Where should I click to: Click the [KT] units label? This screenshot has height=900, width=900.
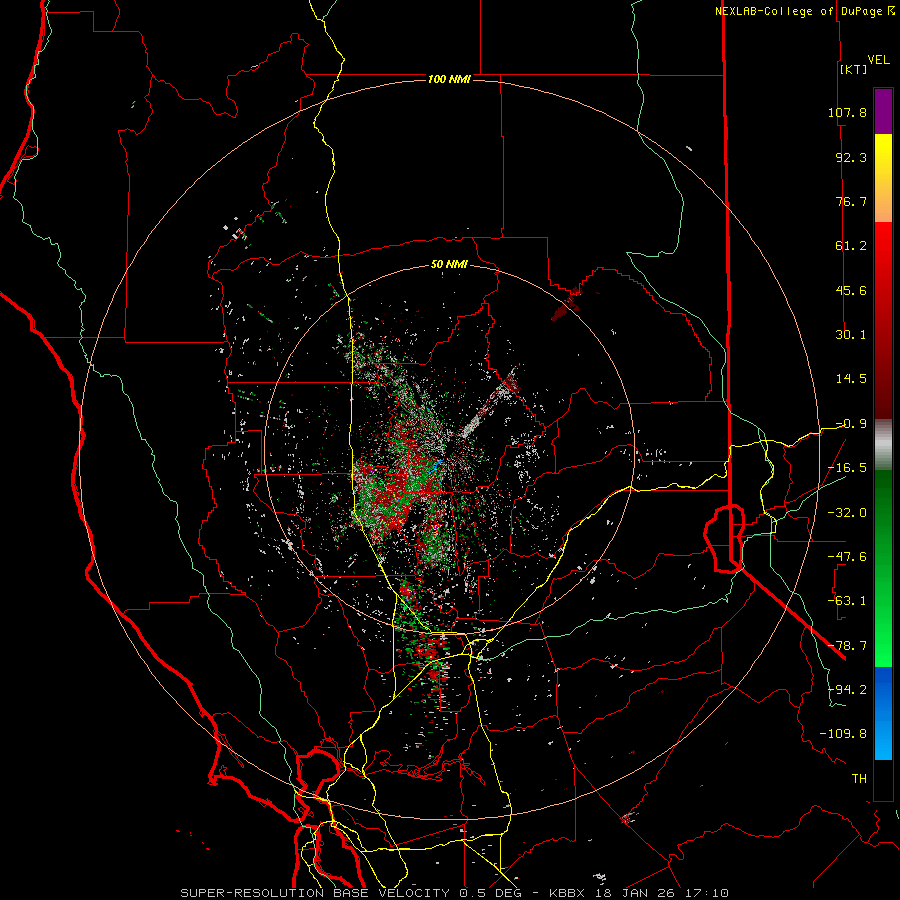(x=854, y=69)
